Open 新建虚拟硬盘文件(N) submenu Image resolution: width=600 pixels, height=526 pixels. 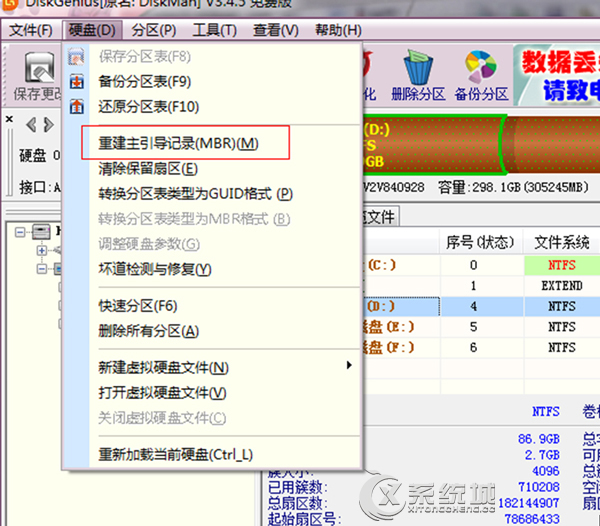pyautogui.click(x=163, y=368)
